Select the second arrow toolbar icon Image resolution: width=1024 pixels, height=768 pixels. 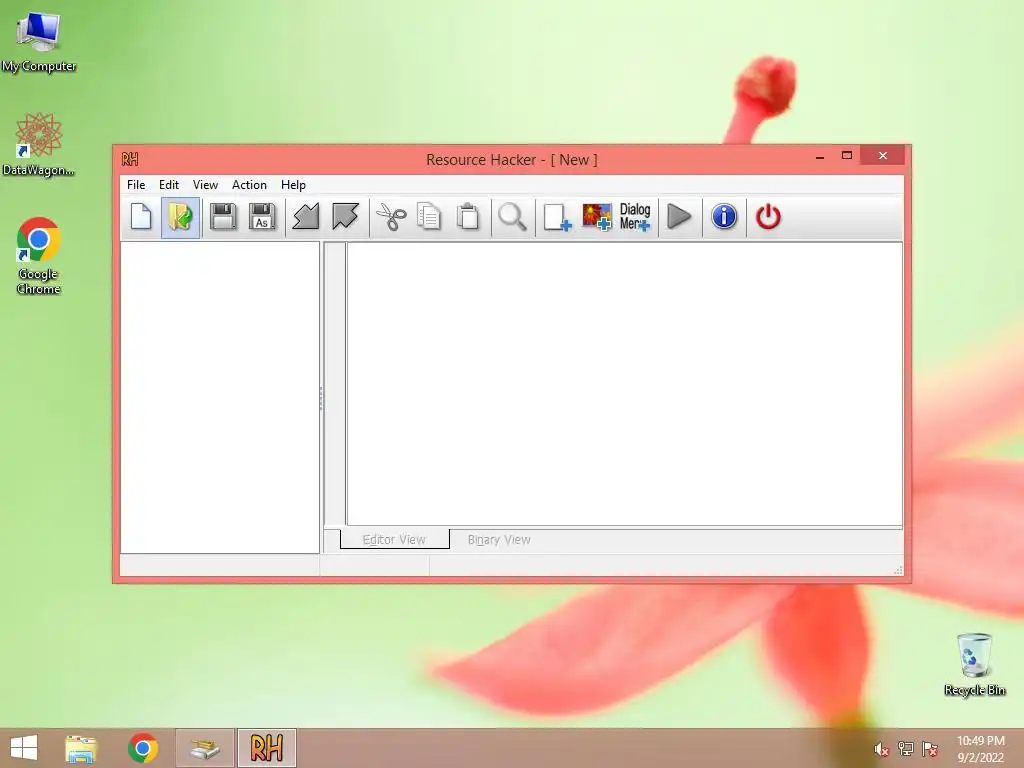345,217
